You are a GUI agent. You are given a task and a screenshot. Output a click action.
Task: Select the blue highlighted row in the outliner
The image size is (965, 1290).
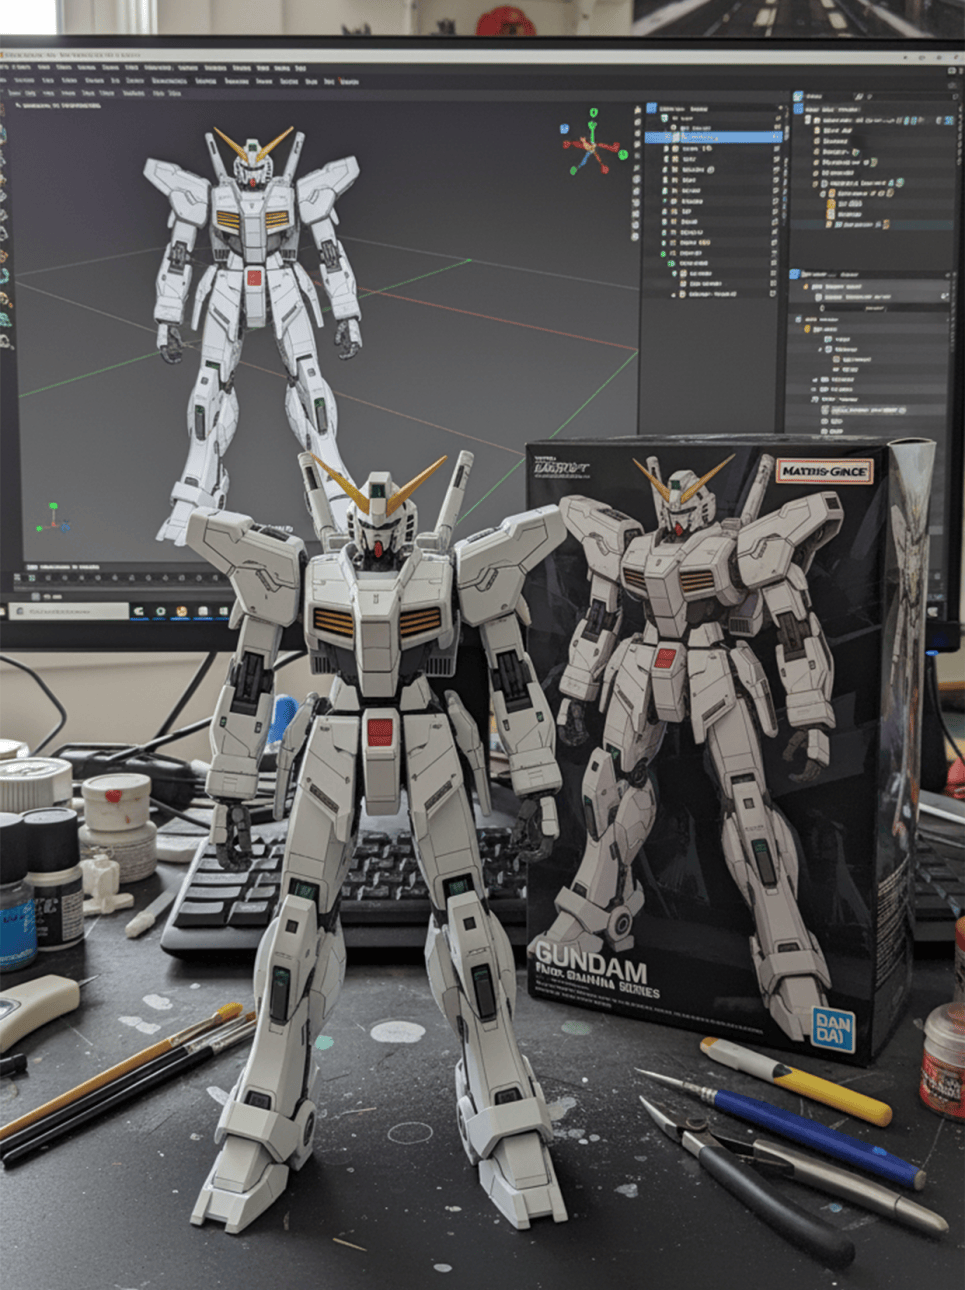(713, 137)
